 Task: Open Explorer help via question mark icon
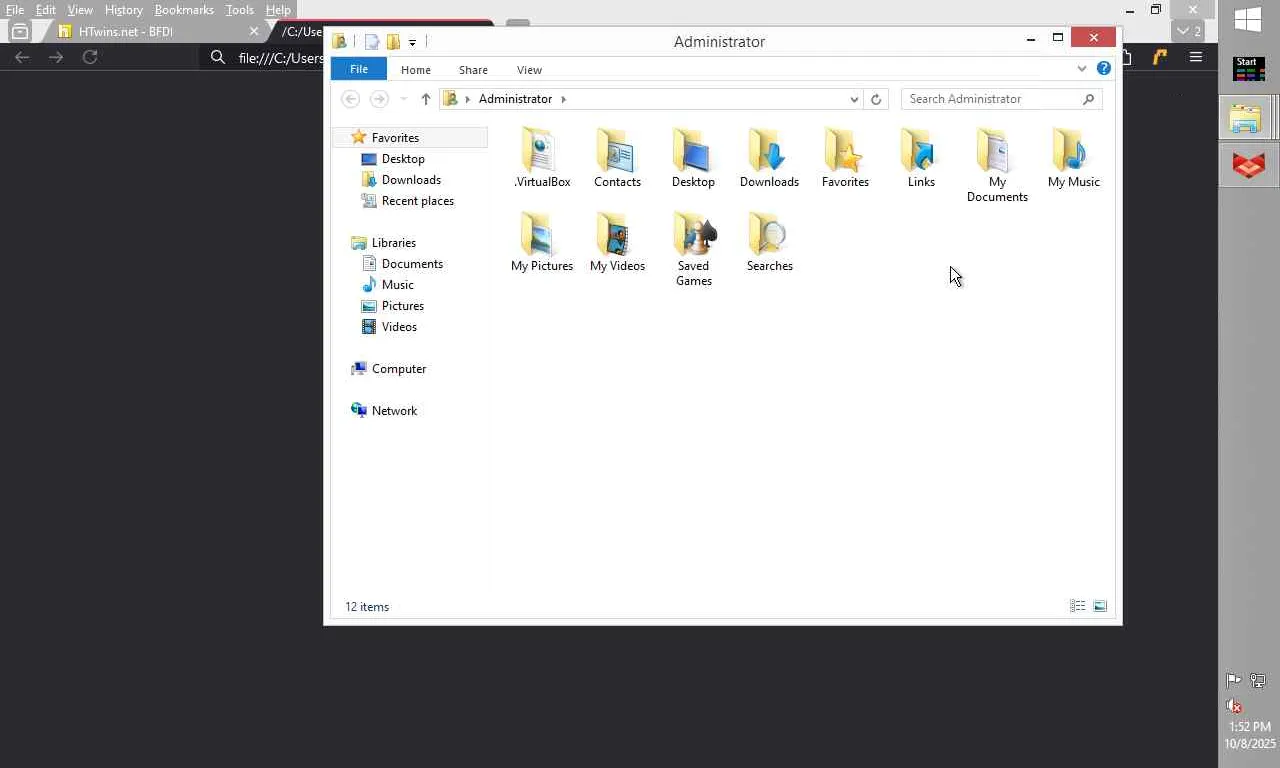tap(1104, 69)
